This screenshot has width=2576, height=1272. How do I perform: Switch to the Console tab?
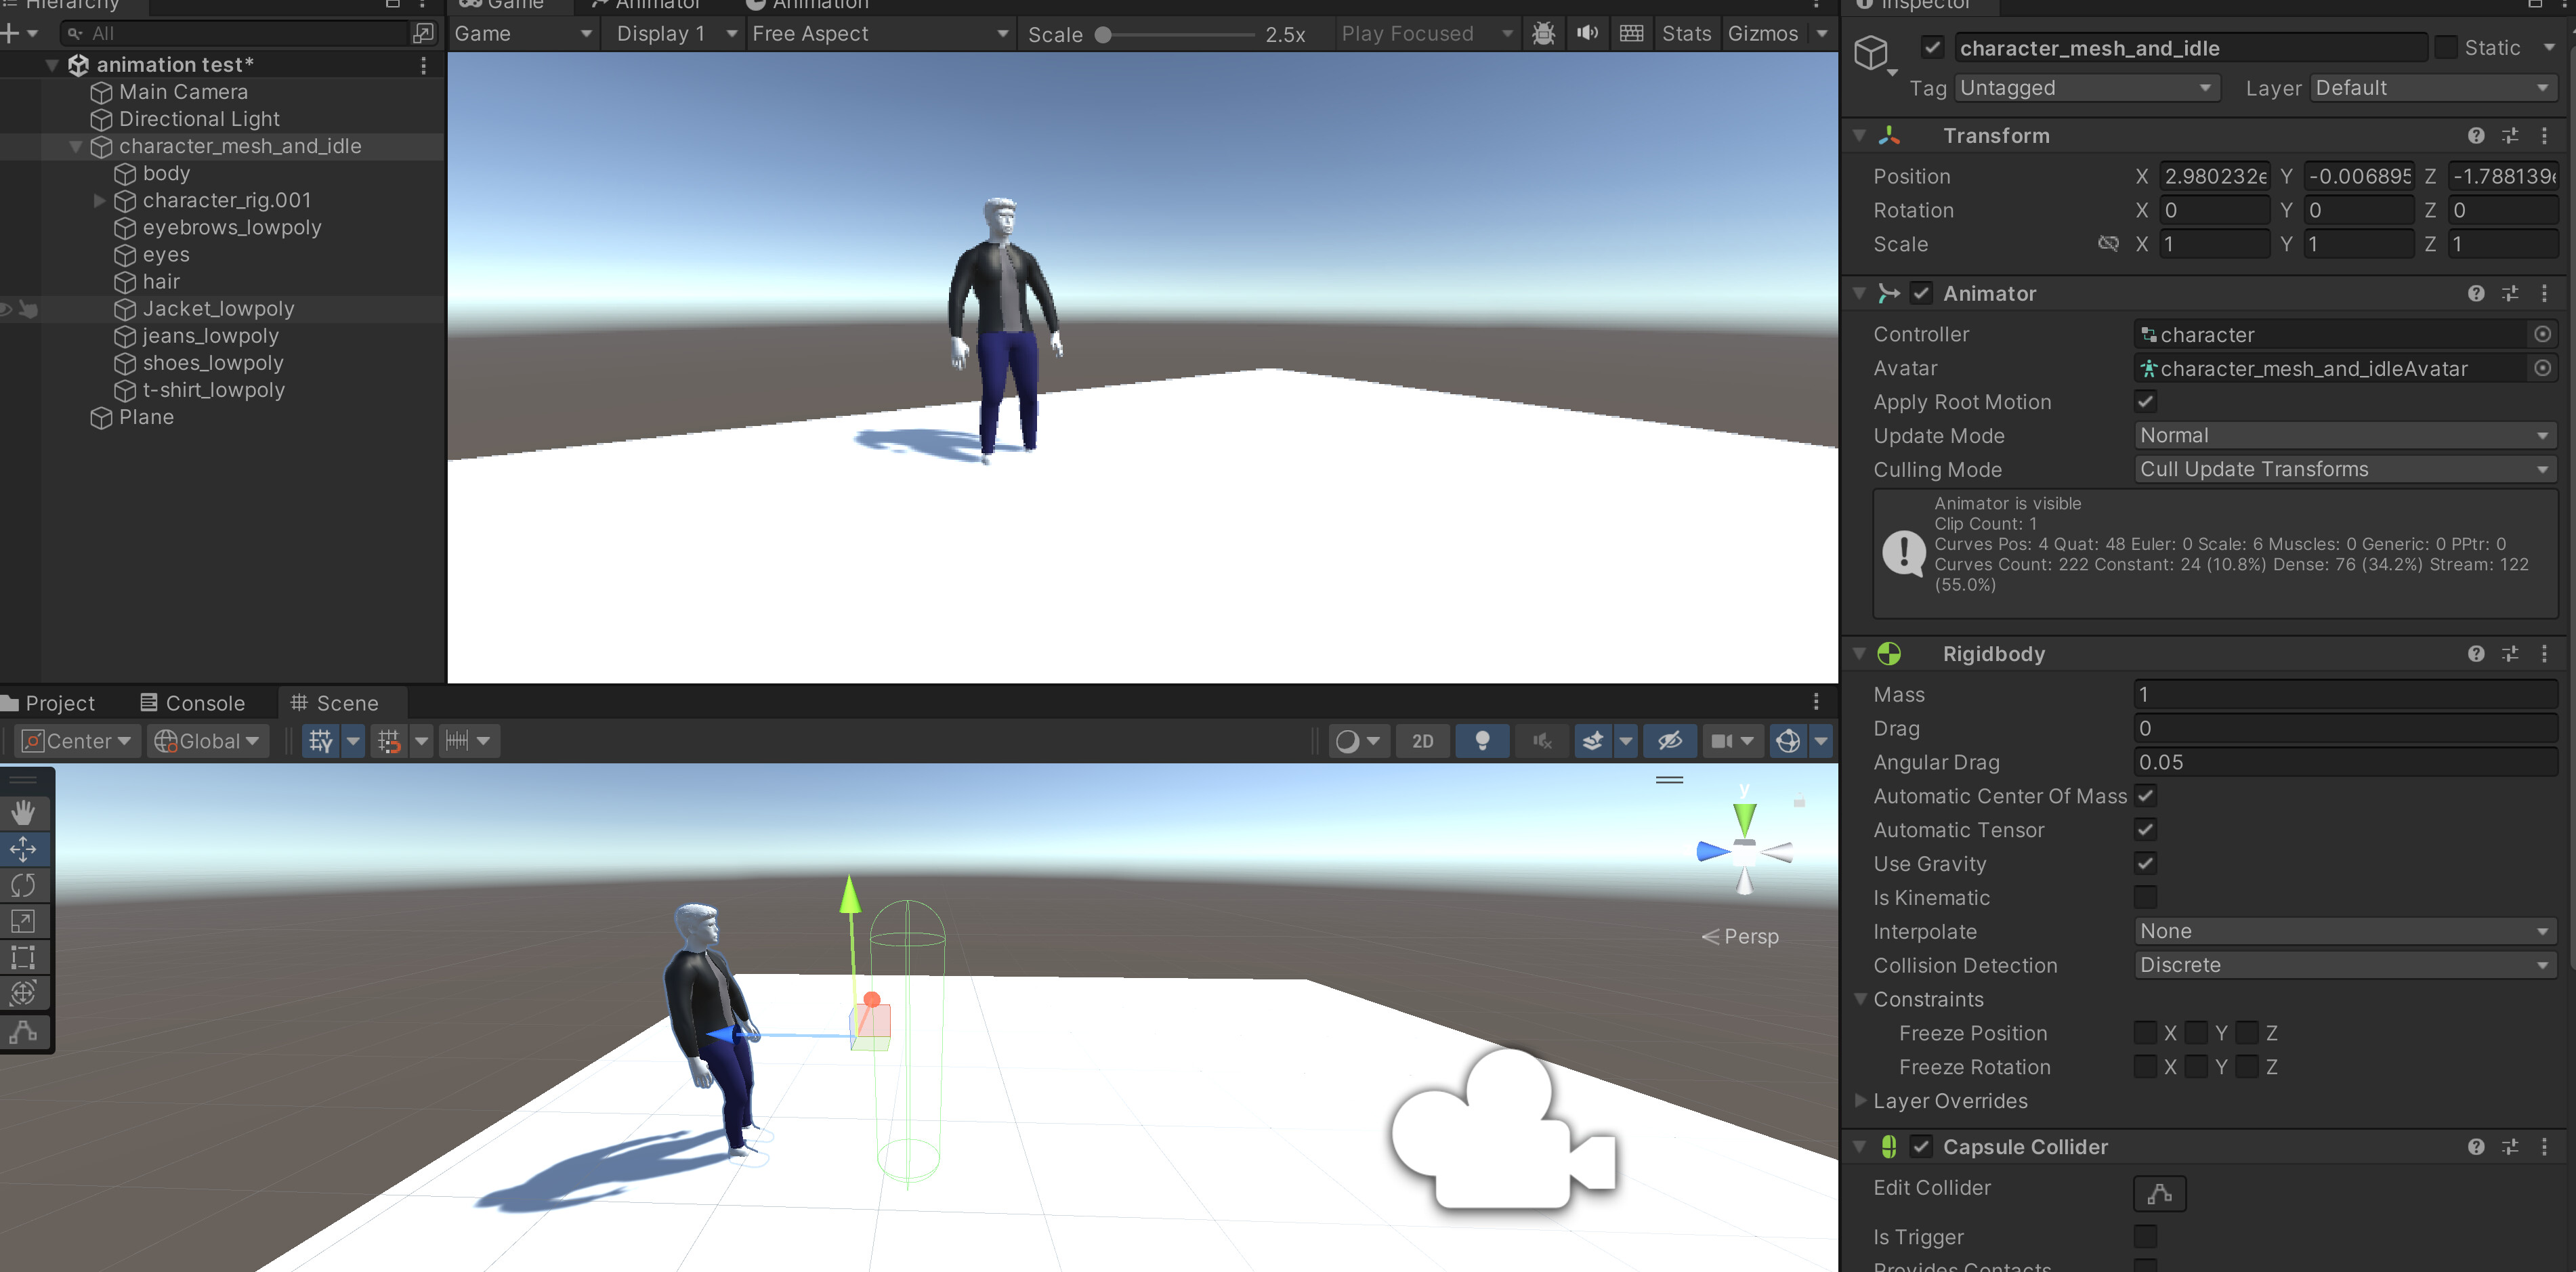(x=195, y=702)
